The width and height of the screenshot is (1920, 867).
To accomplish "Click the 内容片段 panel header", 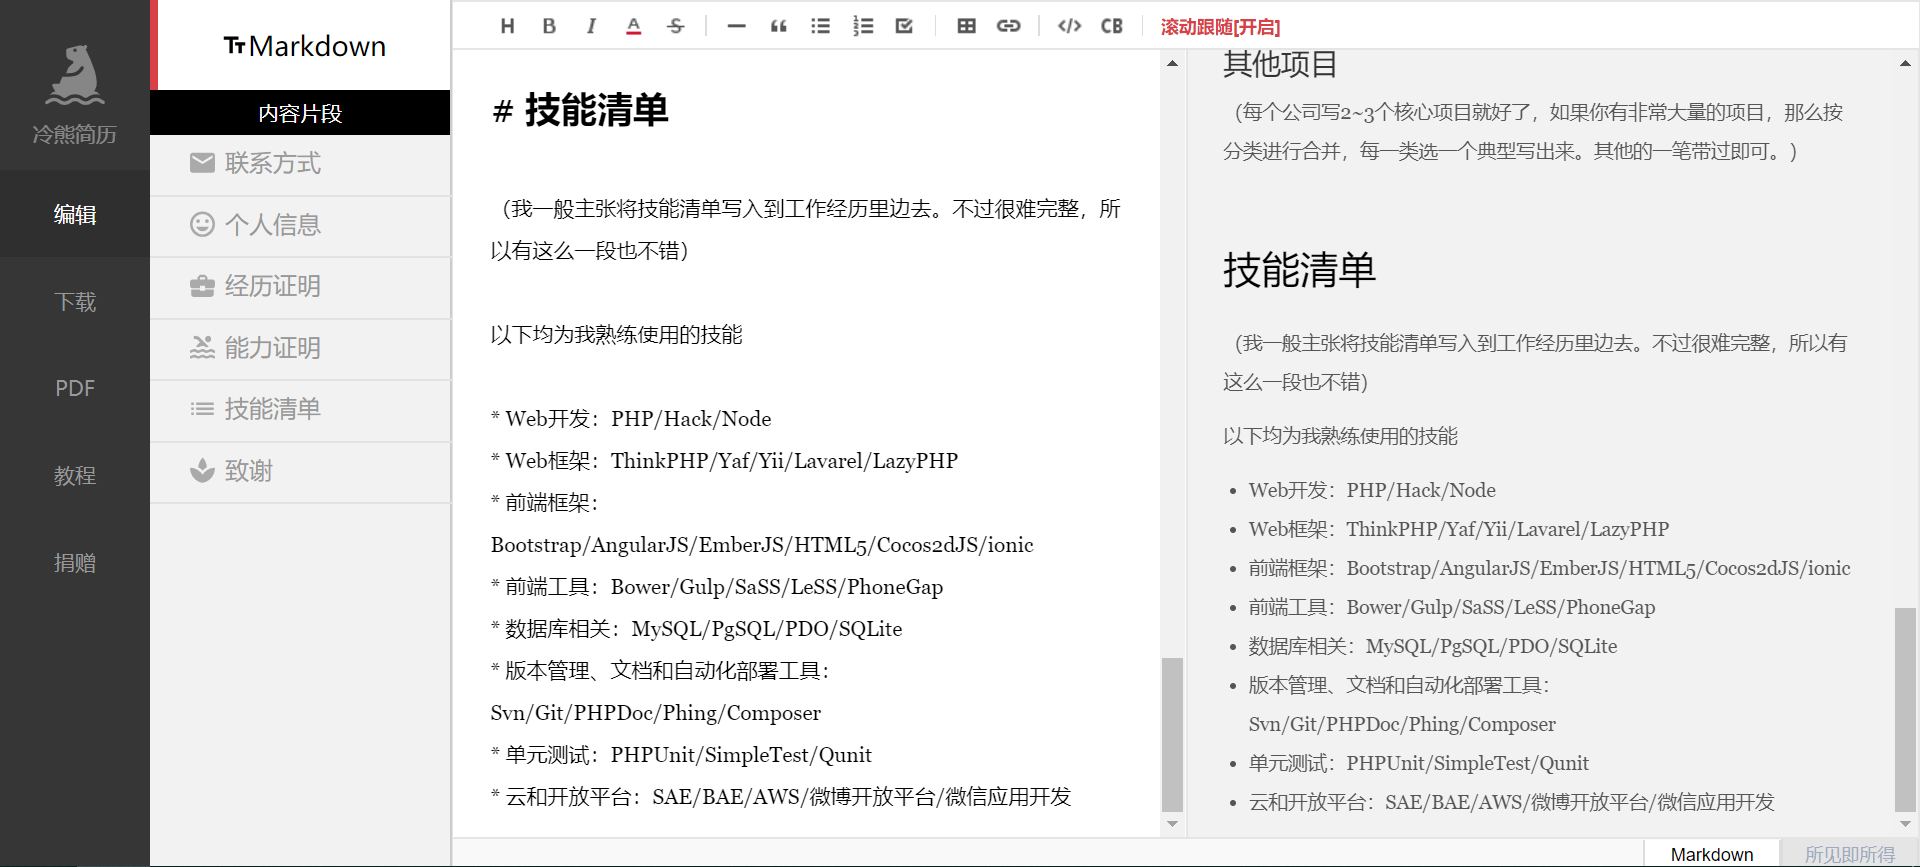I will pos(300,113).
